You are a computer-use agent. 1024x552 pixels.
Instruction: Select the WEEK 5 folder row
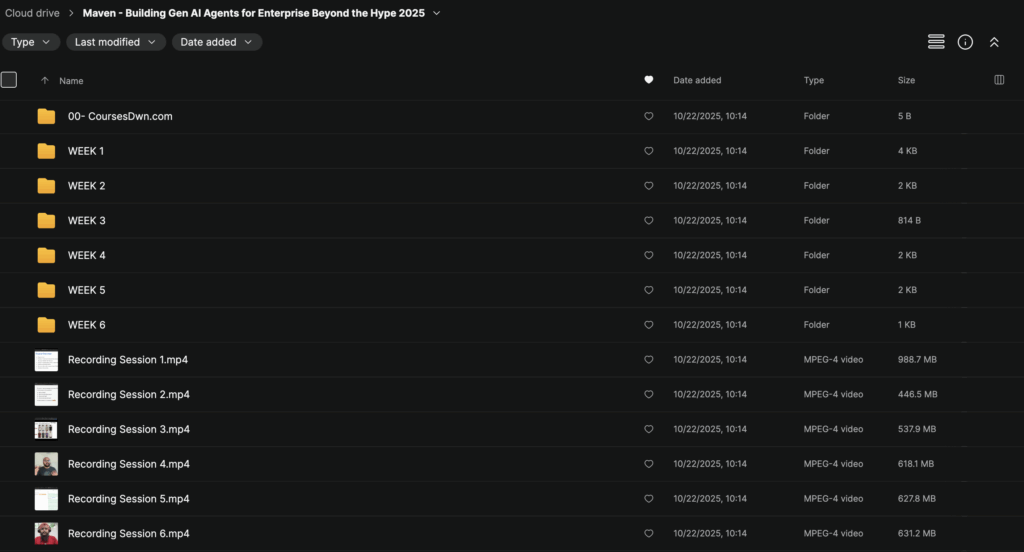point(300,290)
